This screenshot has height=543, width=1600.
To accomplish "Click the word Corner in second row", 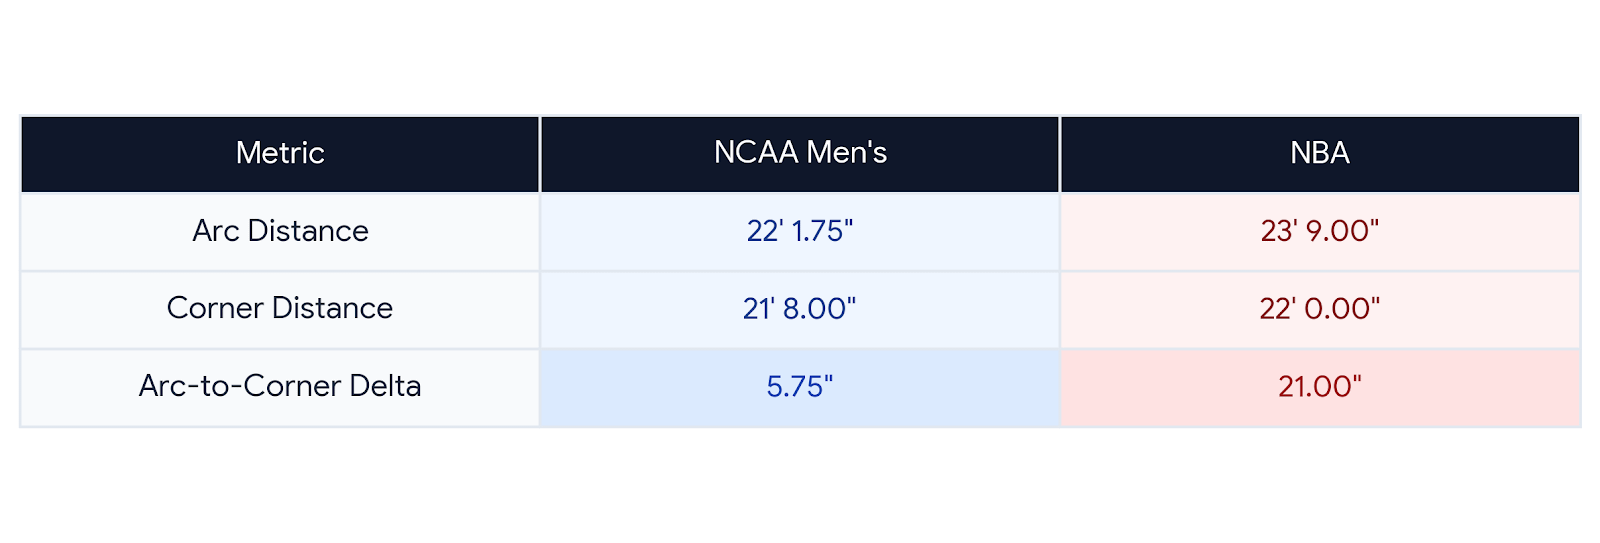I will 215,308.
